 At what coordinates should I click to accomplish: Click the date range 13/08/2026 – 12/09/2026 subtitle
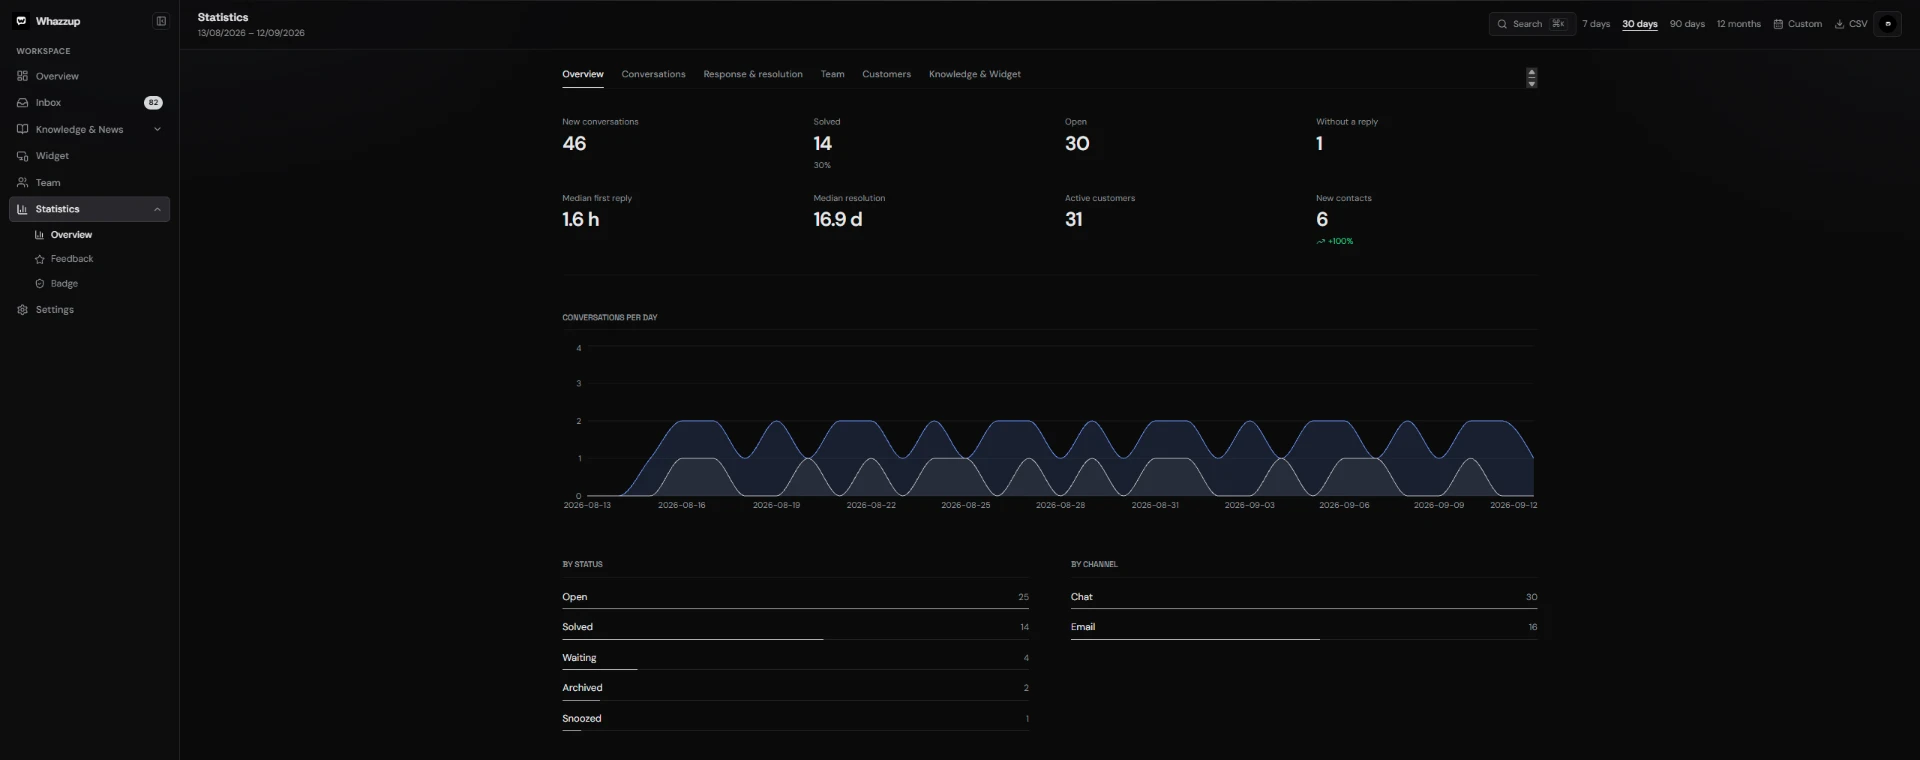pos(251,33)
